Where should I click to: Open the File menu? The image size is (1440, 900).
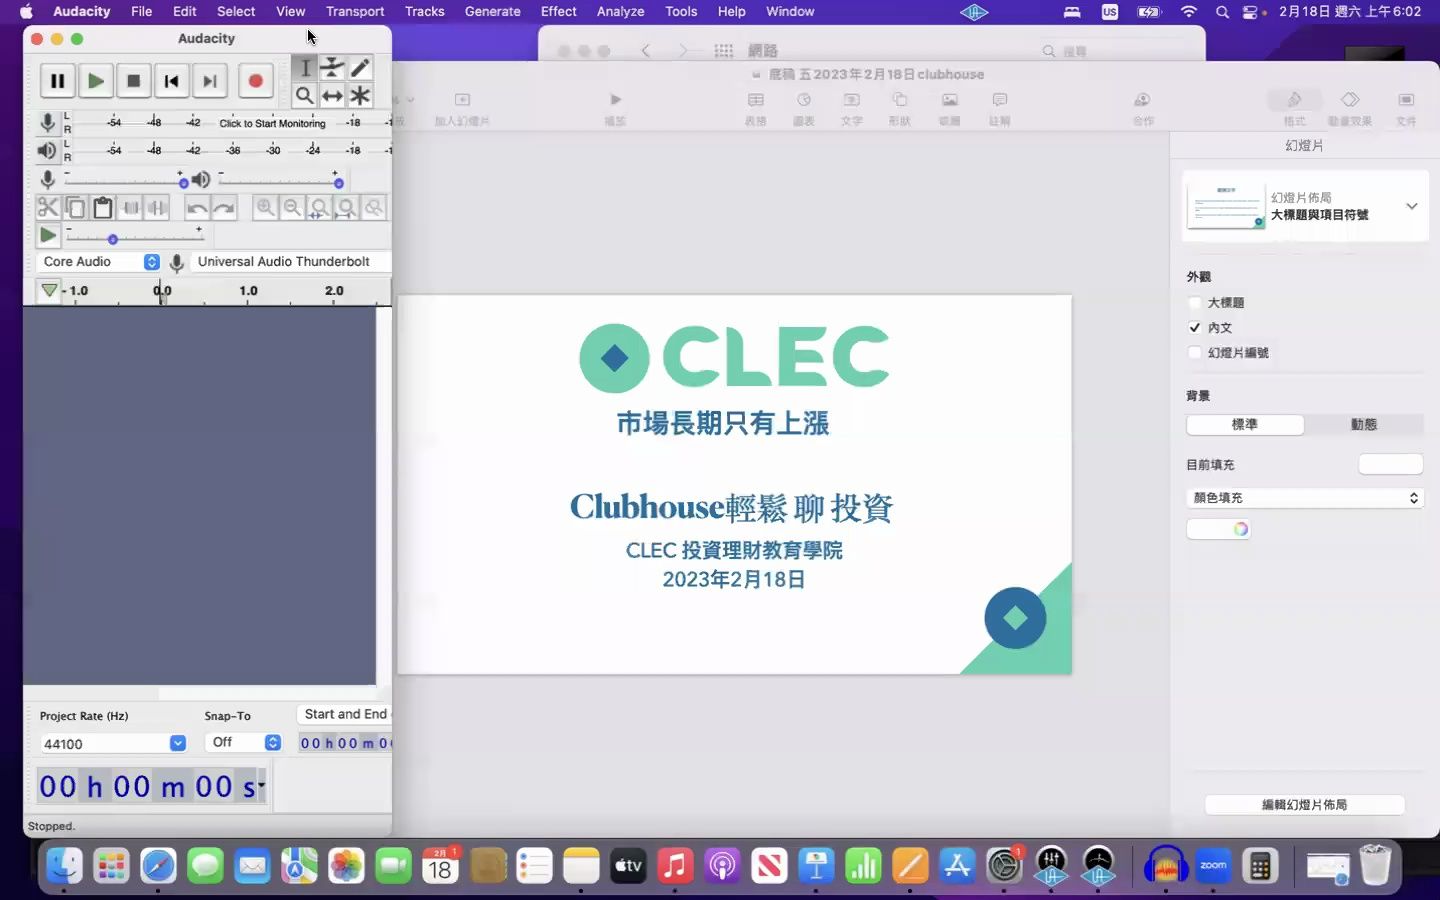pyautogui.click(x=141, y=11)
